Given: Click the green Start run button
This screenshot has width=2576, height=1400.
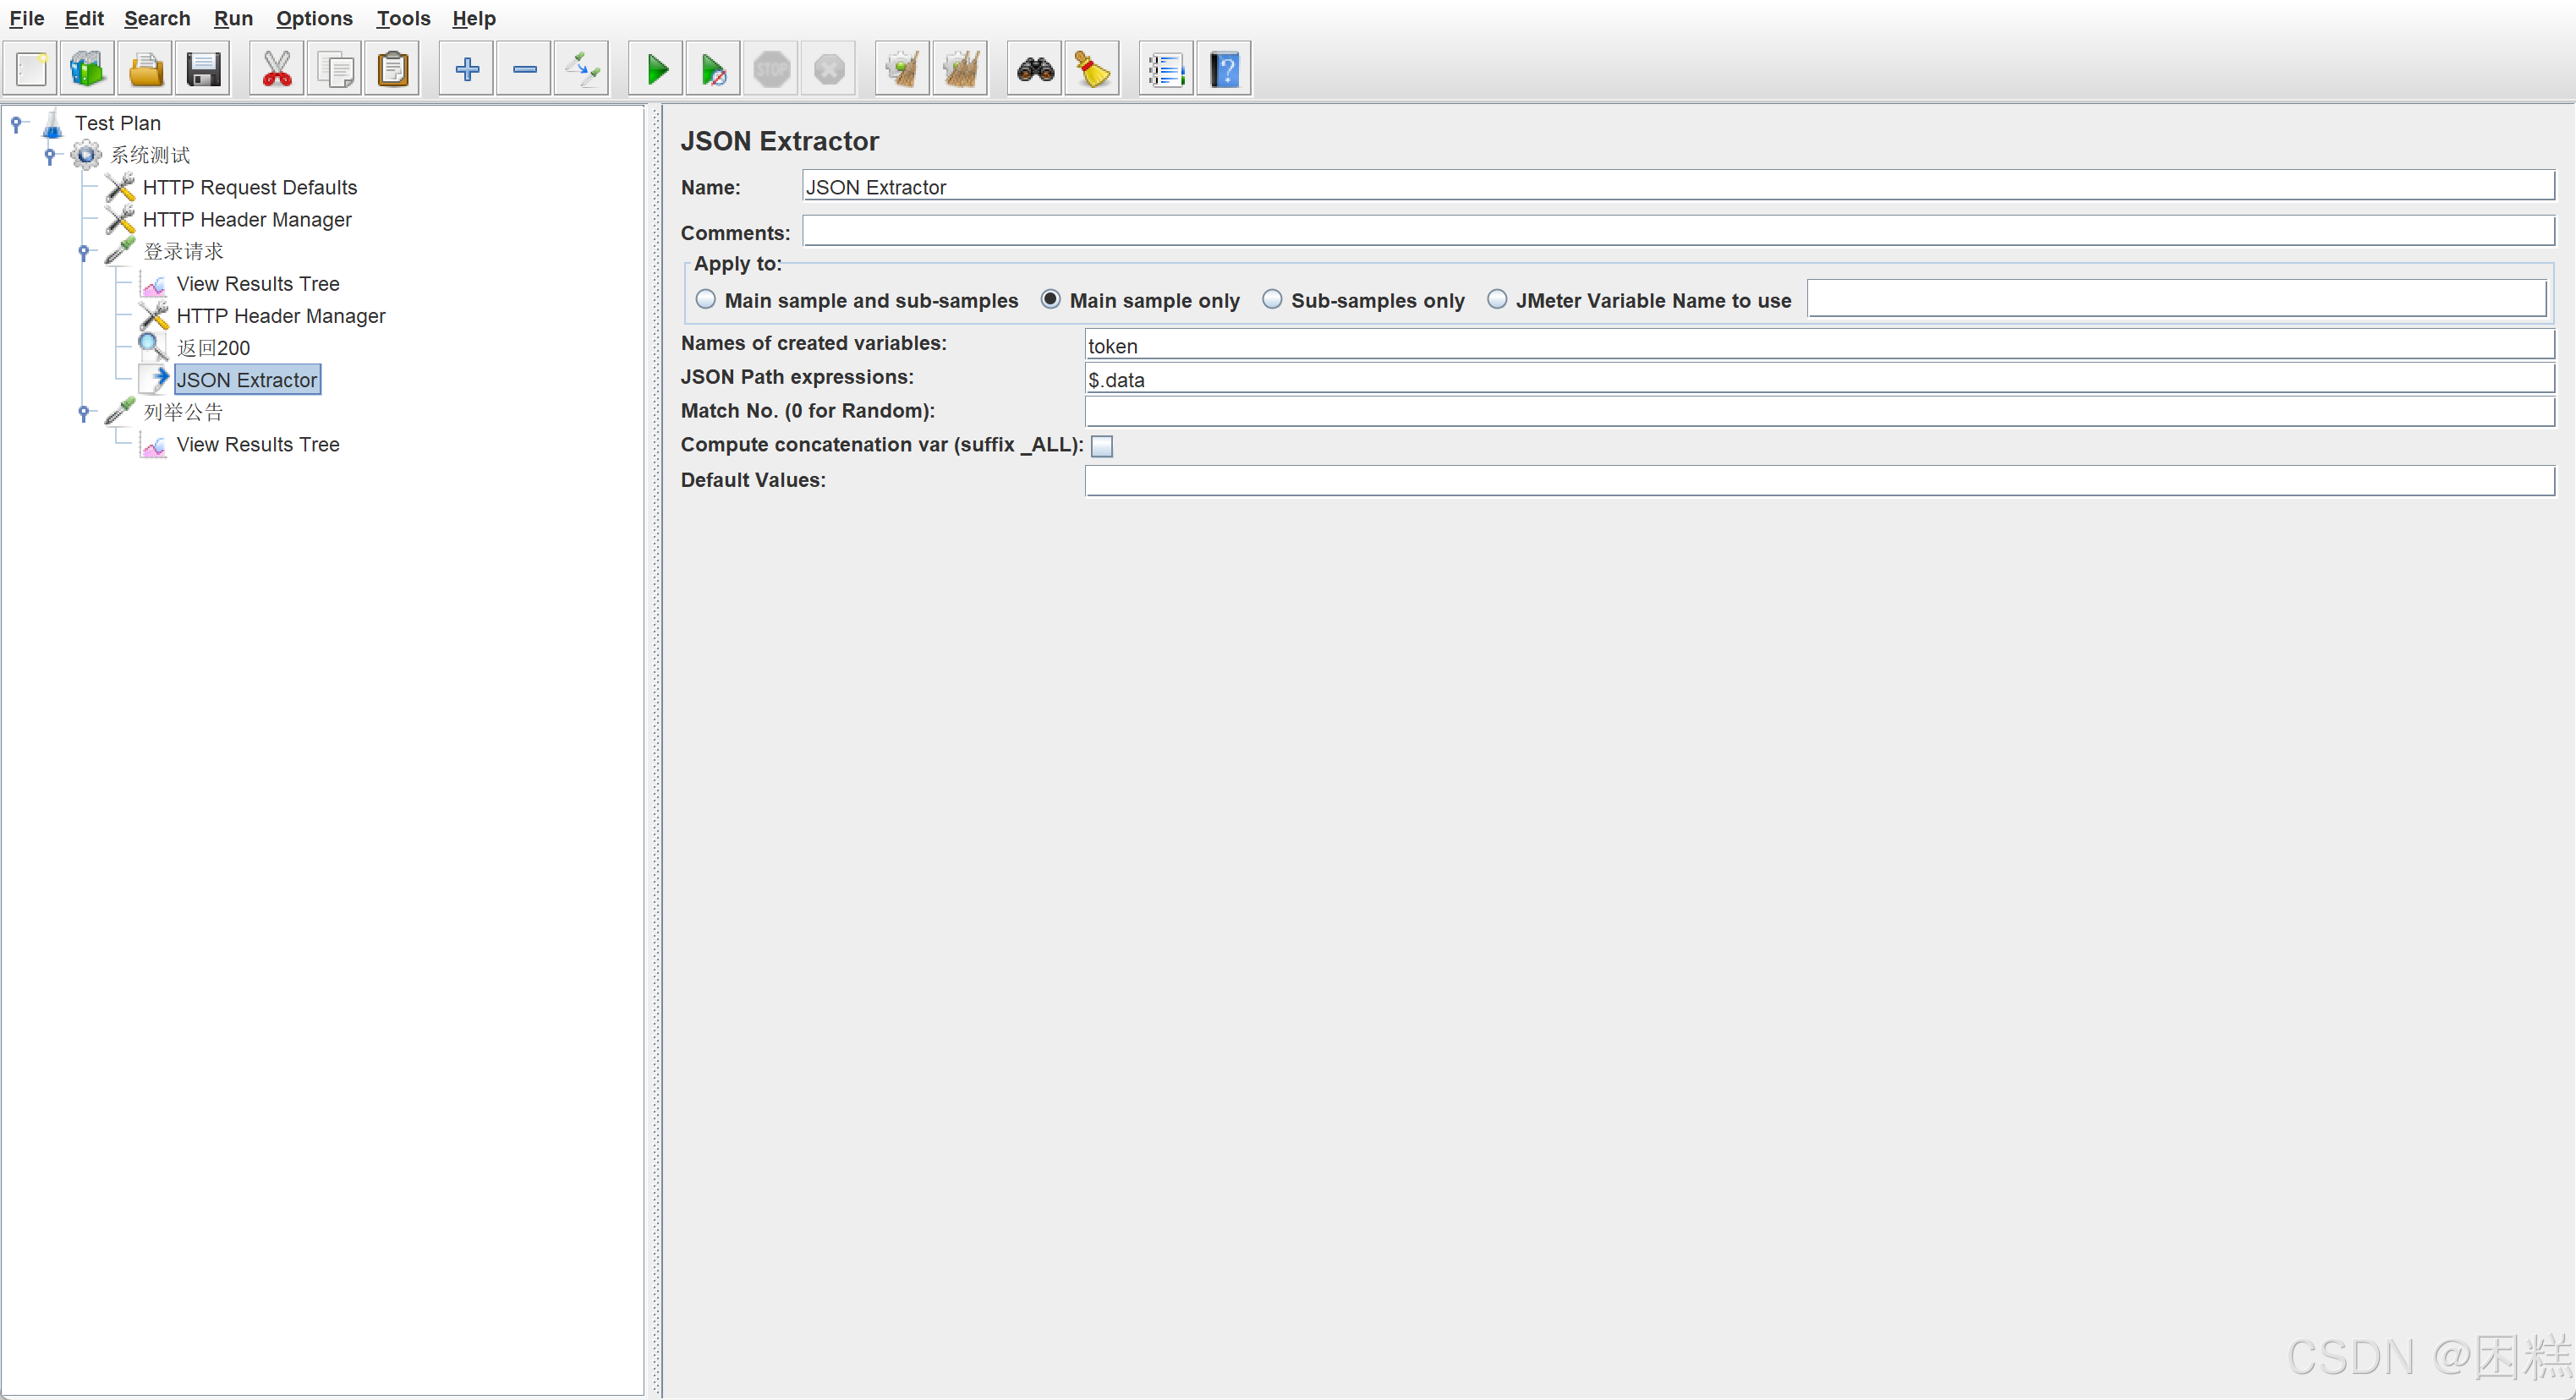Looking at the screenshot, I should 656,69.
